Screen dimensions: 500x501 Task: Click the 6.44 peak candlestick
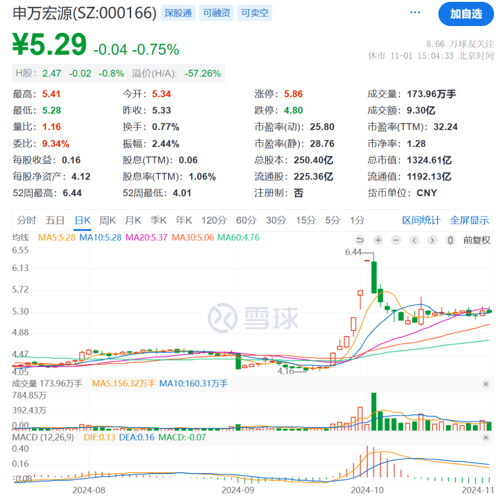point(374,277)
